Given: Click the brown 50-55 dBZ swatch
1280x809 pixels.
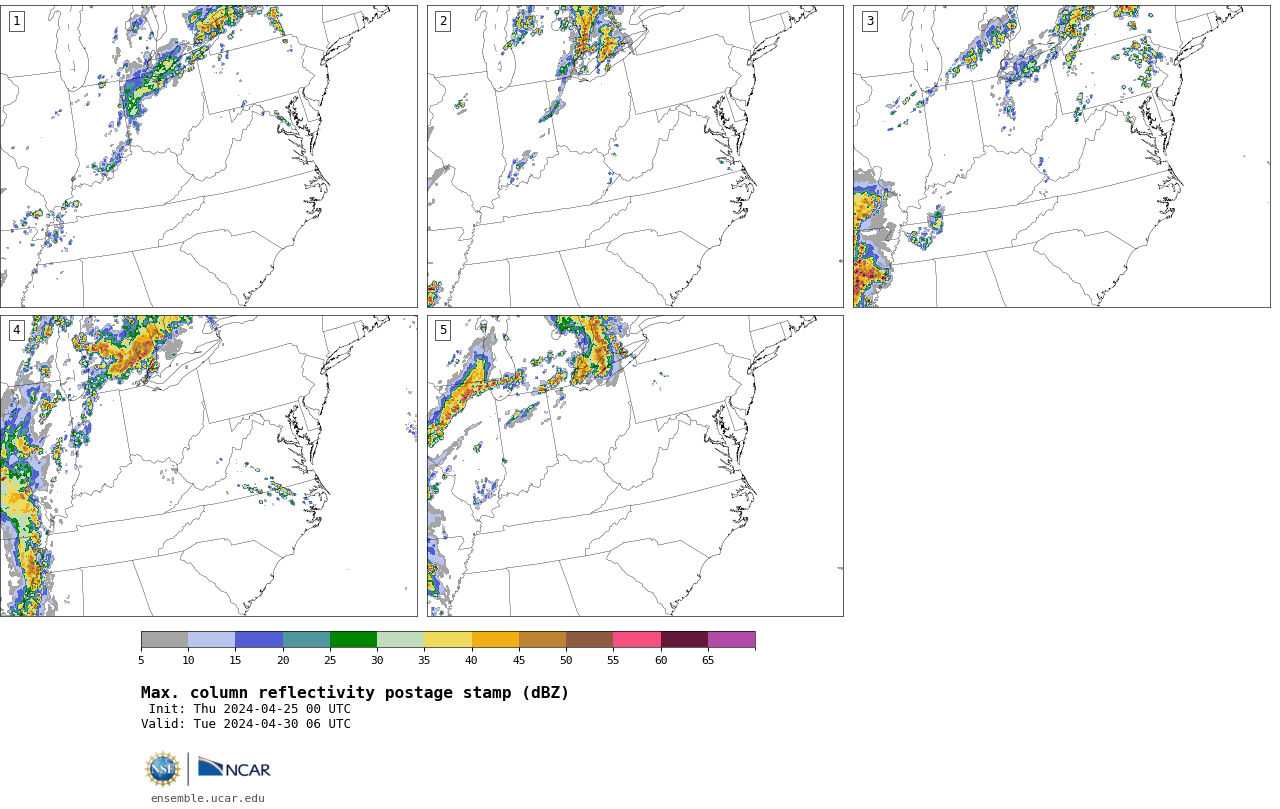Looking at the screenshot, I should [589, 640].
